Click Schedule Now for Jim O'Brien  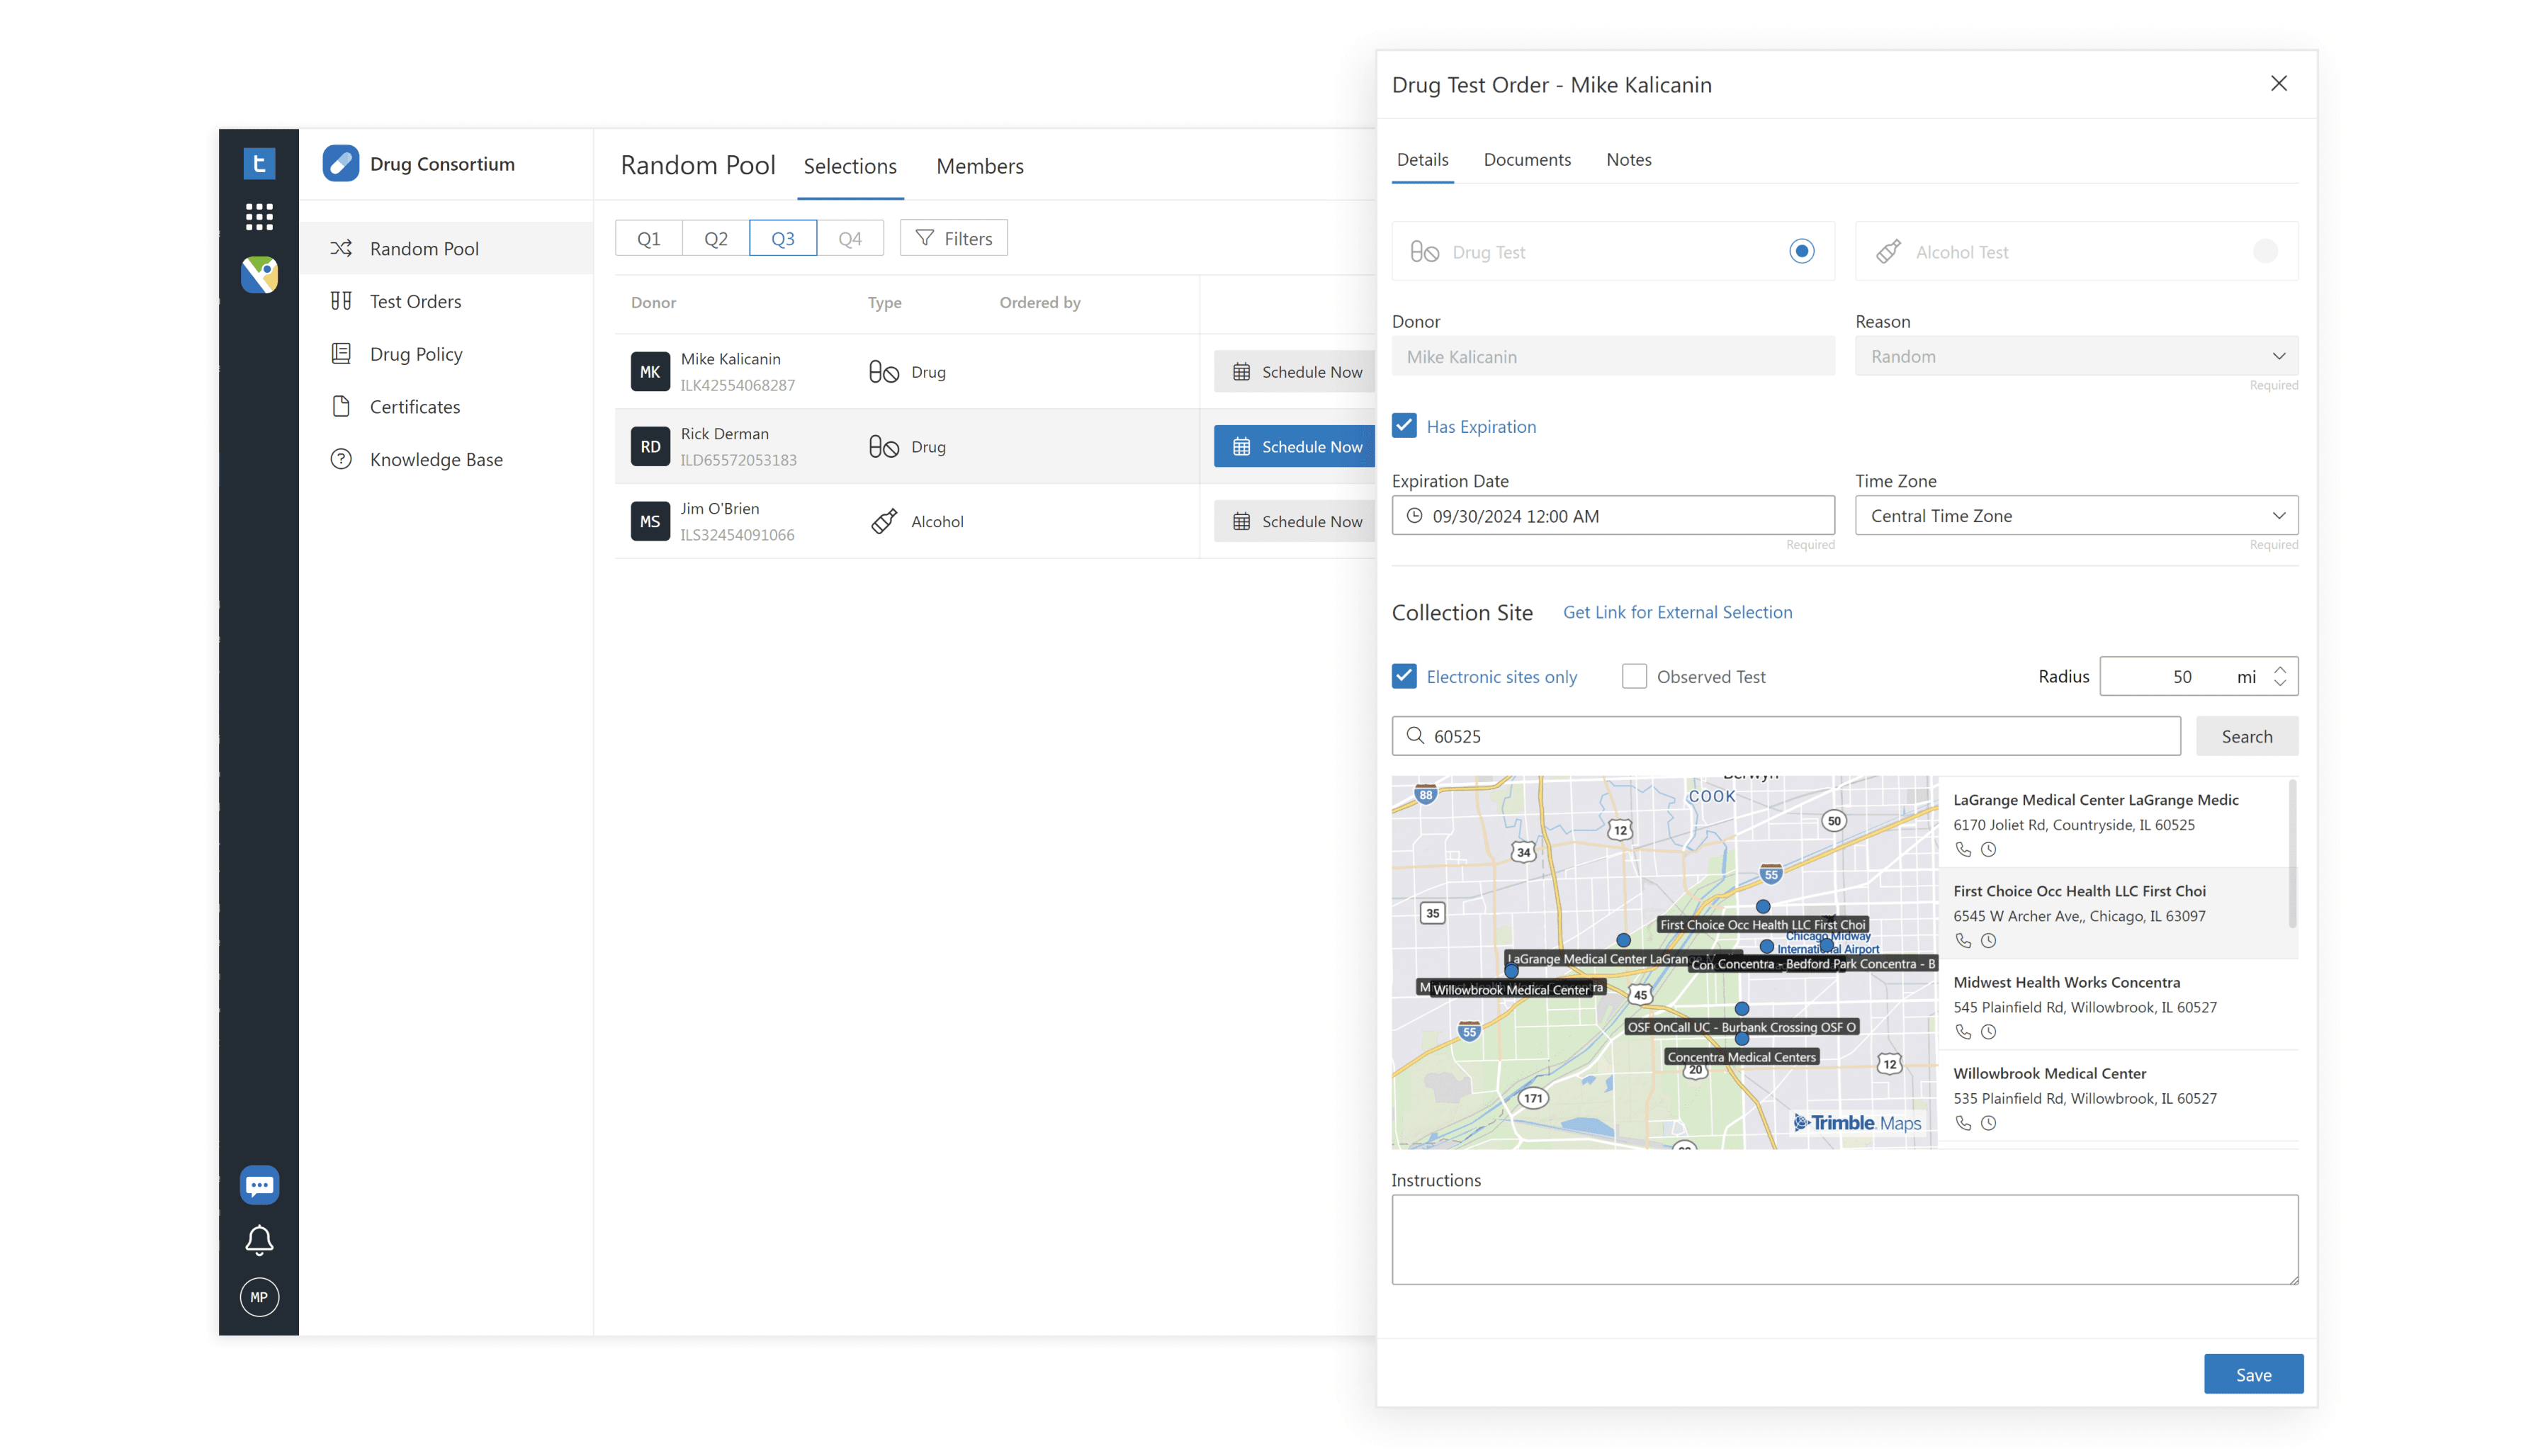tap(1295, 521)
